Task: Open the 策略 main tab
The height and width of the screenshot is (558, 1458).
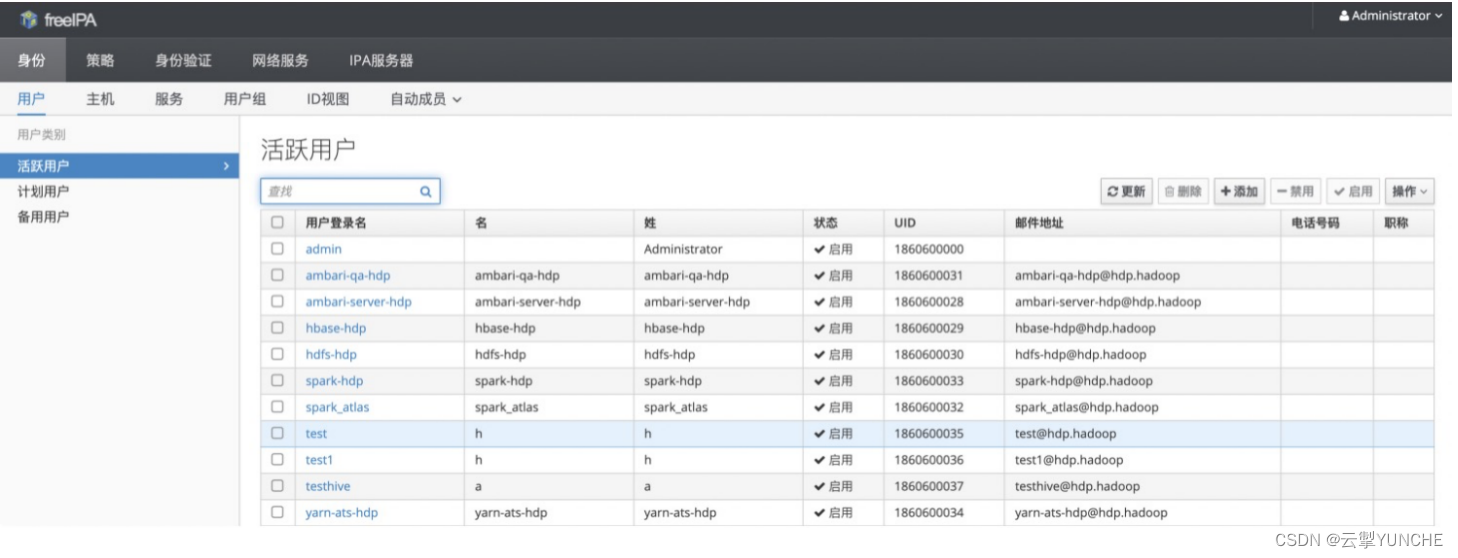Action: click(x=100, y=60)
